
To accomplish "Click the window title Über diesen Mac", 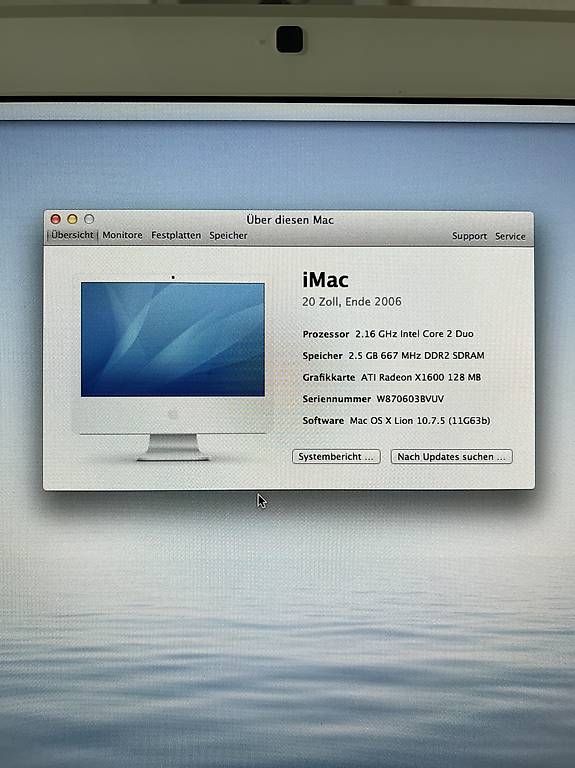I will point(290,220).
